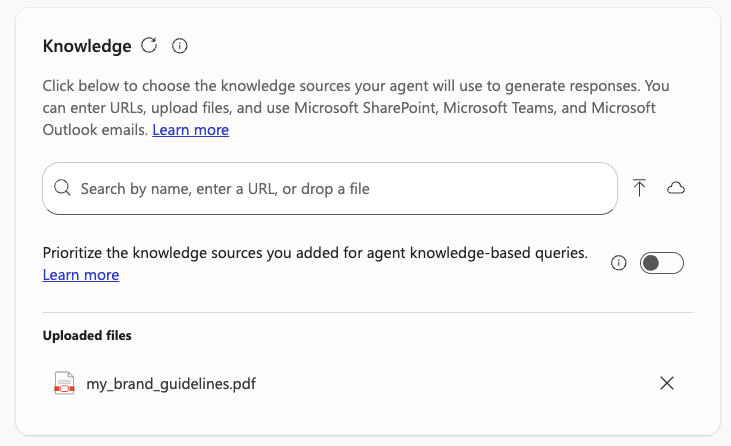This screenshot has height=446, width=731.
Task: Click the upload file arrow icon
Action: (640, 188)
